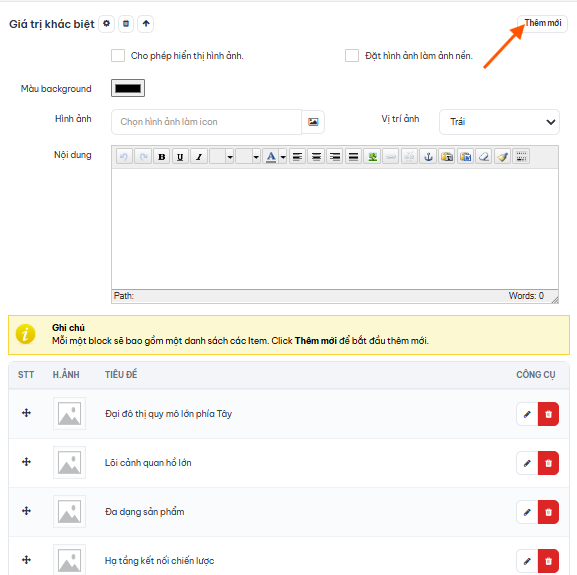Click the paste as text icon

(447, 157)
